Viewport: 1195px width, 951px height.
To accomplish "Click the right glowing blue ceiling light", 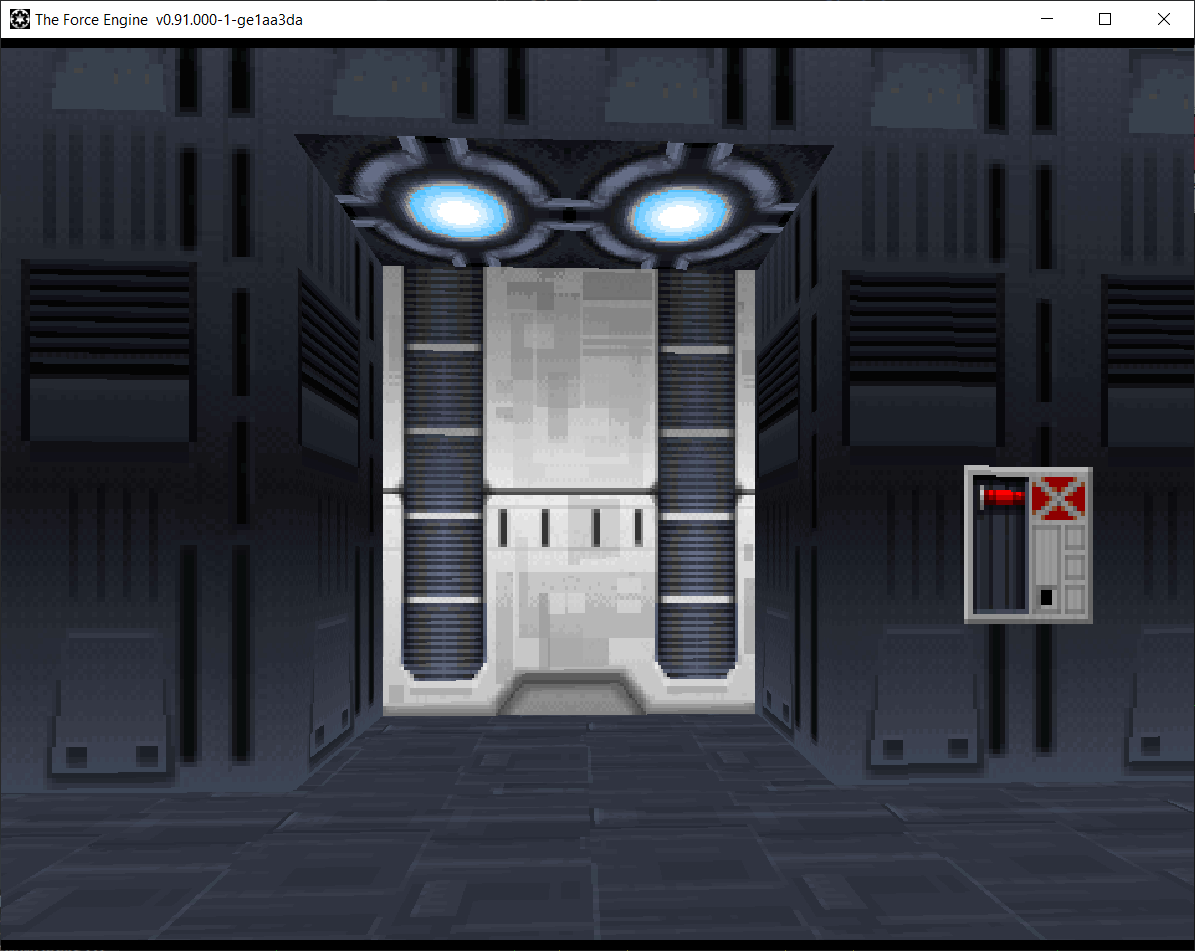I will point(680,215).
